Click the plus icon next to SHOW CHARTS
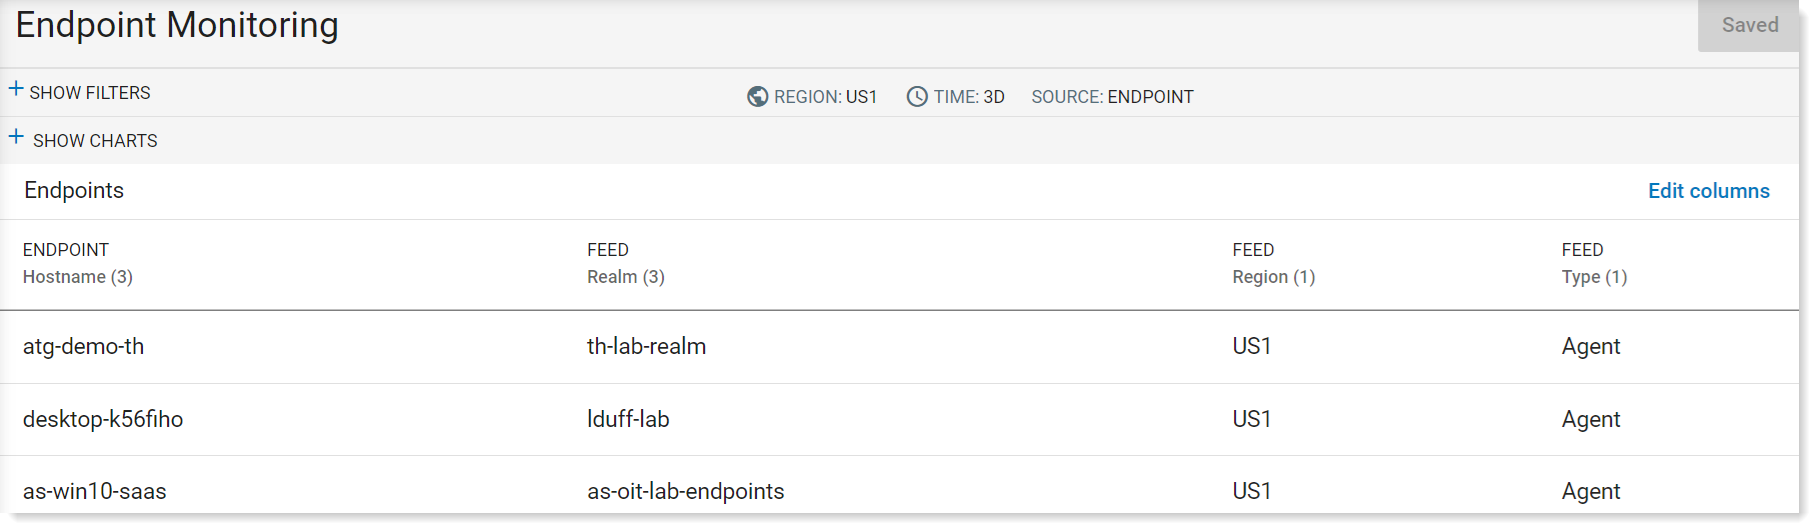 [16, 137]
